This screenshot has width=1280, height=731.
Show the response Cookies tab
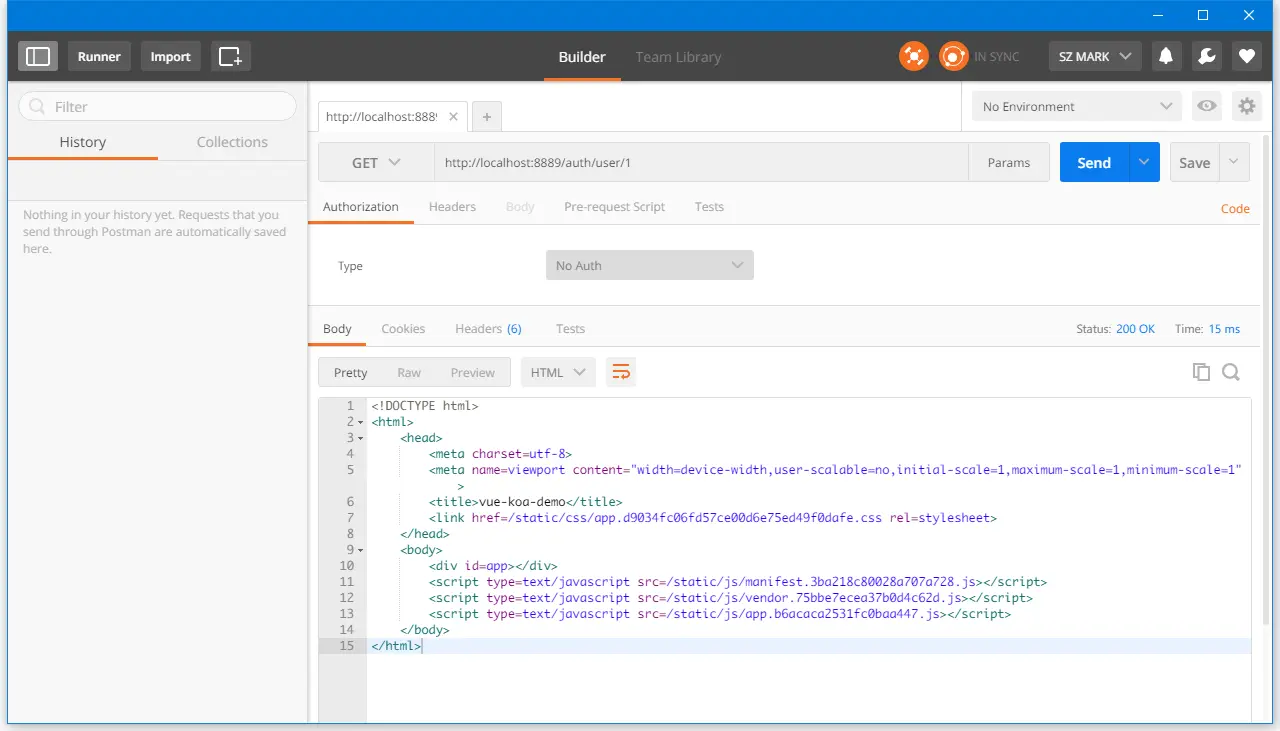pos(403,329)
